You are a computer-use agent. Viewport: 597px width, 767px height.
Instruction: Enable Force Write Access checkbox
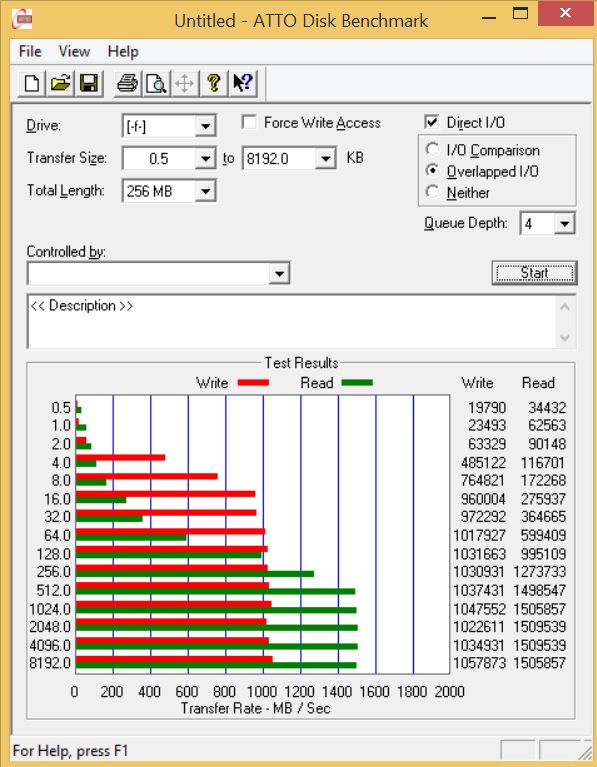tap(249, 122)
